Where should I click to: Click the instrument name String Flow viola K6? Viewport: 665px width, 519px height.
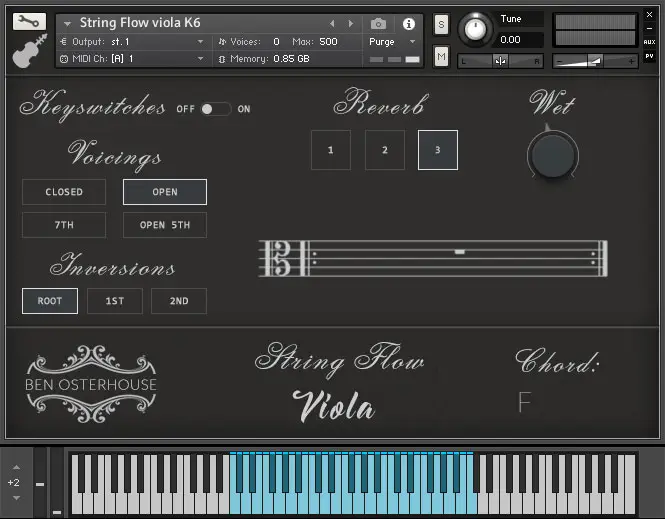click(140, 22)
